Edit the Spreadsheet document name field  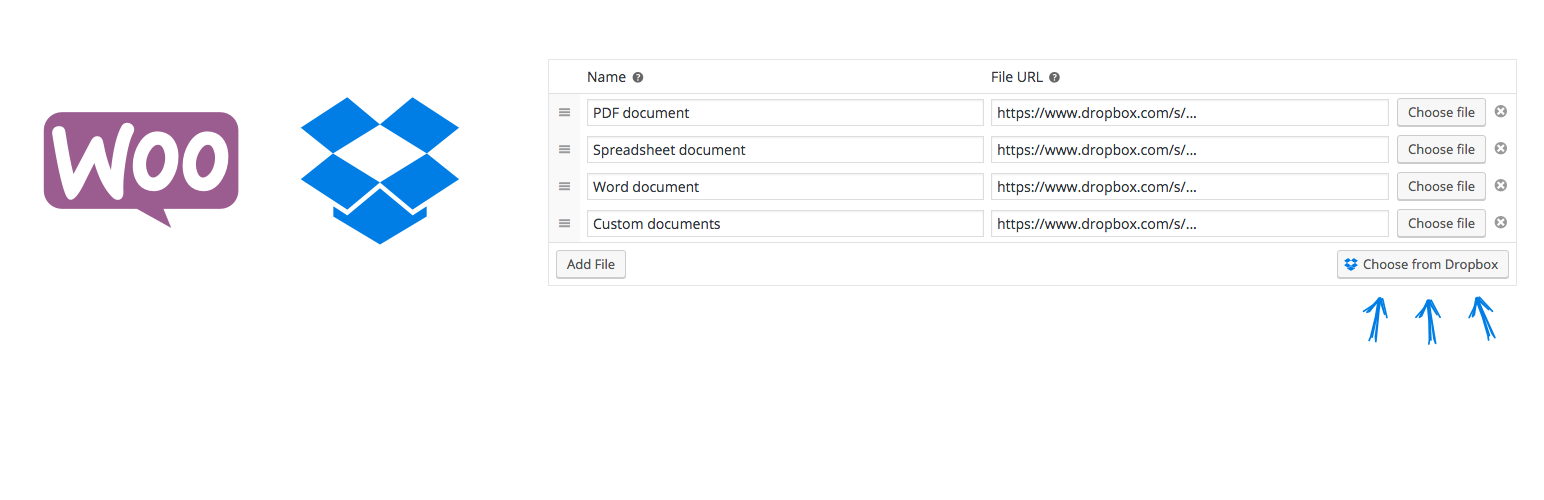pyautogui.click(x=785, y=149)
